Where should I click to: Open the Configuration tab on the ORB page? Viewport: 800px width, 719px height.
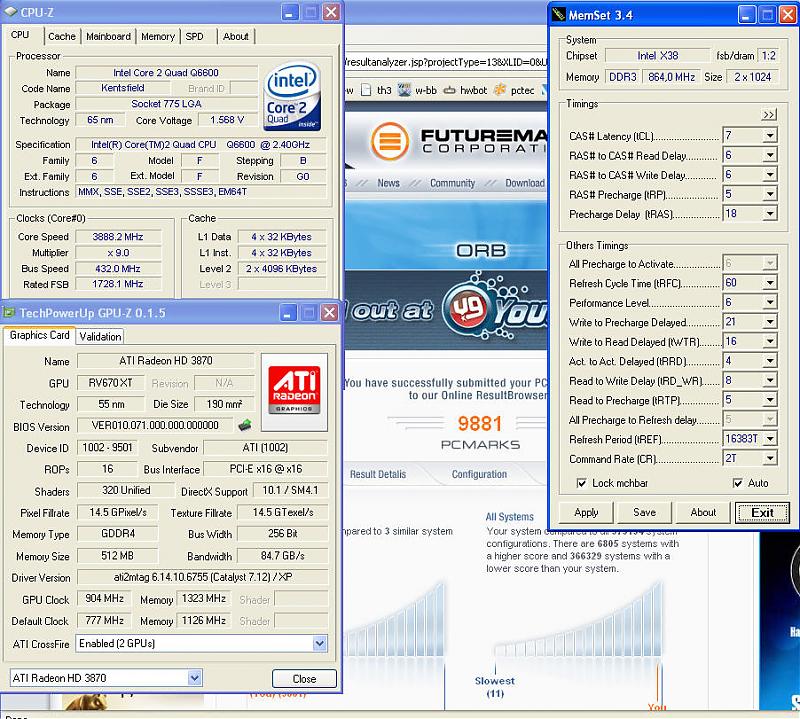point(479,474)
